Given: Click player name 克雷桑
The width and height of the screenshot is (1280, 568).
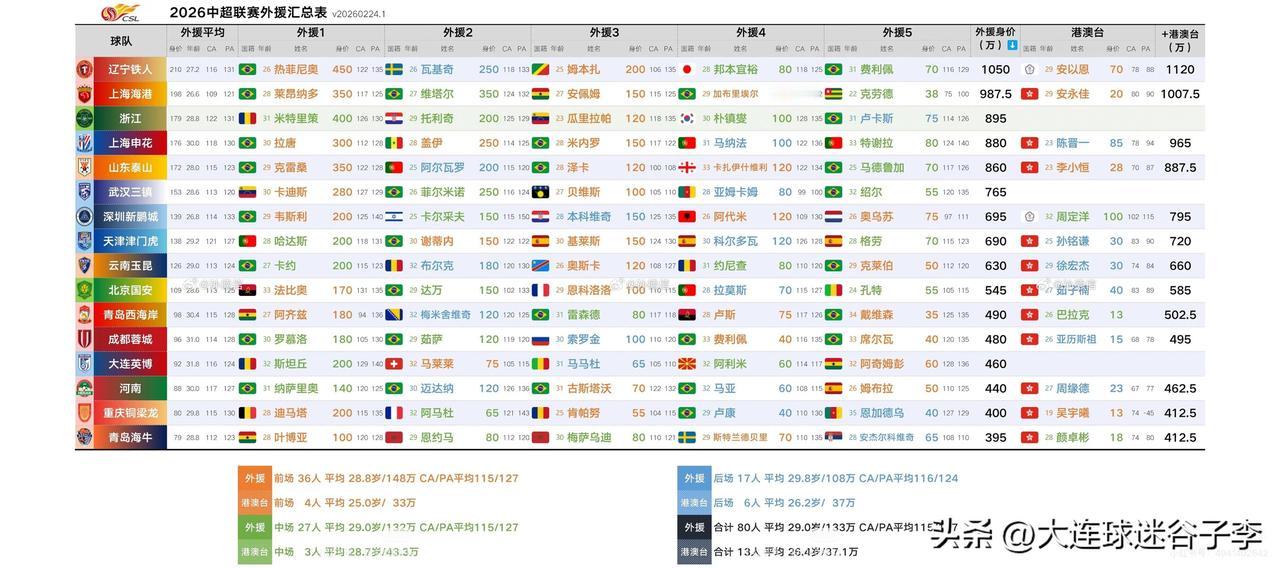Looking at the screenshot, I should click(x=291, y=167).
